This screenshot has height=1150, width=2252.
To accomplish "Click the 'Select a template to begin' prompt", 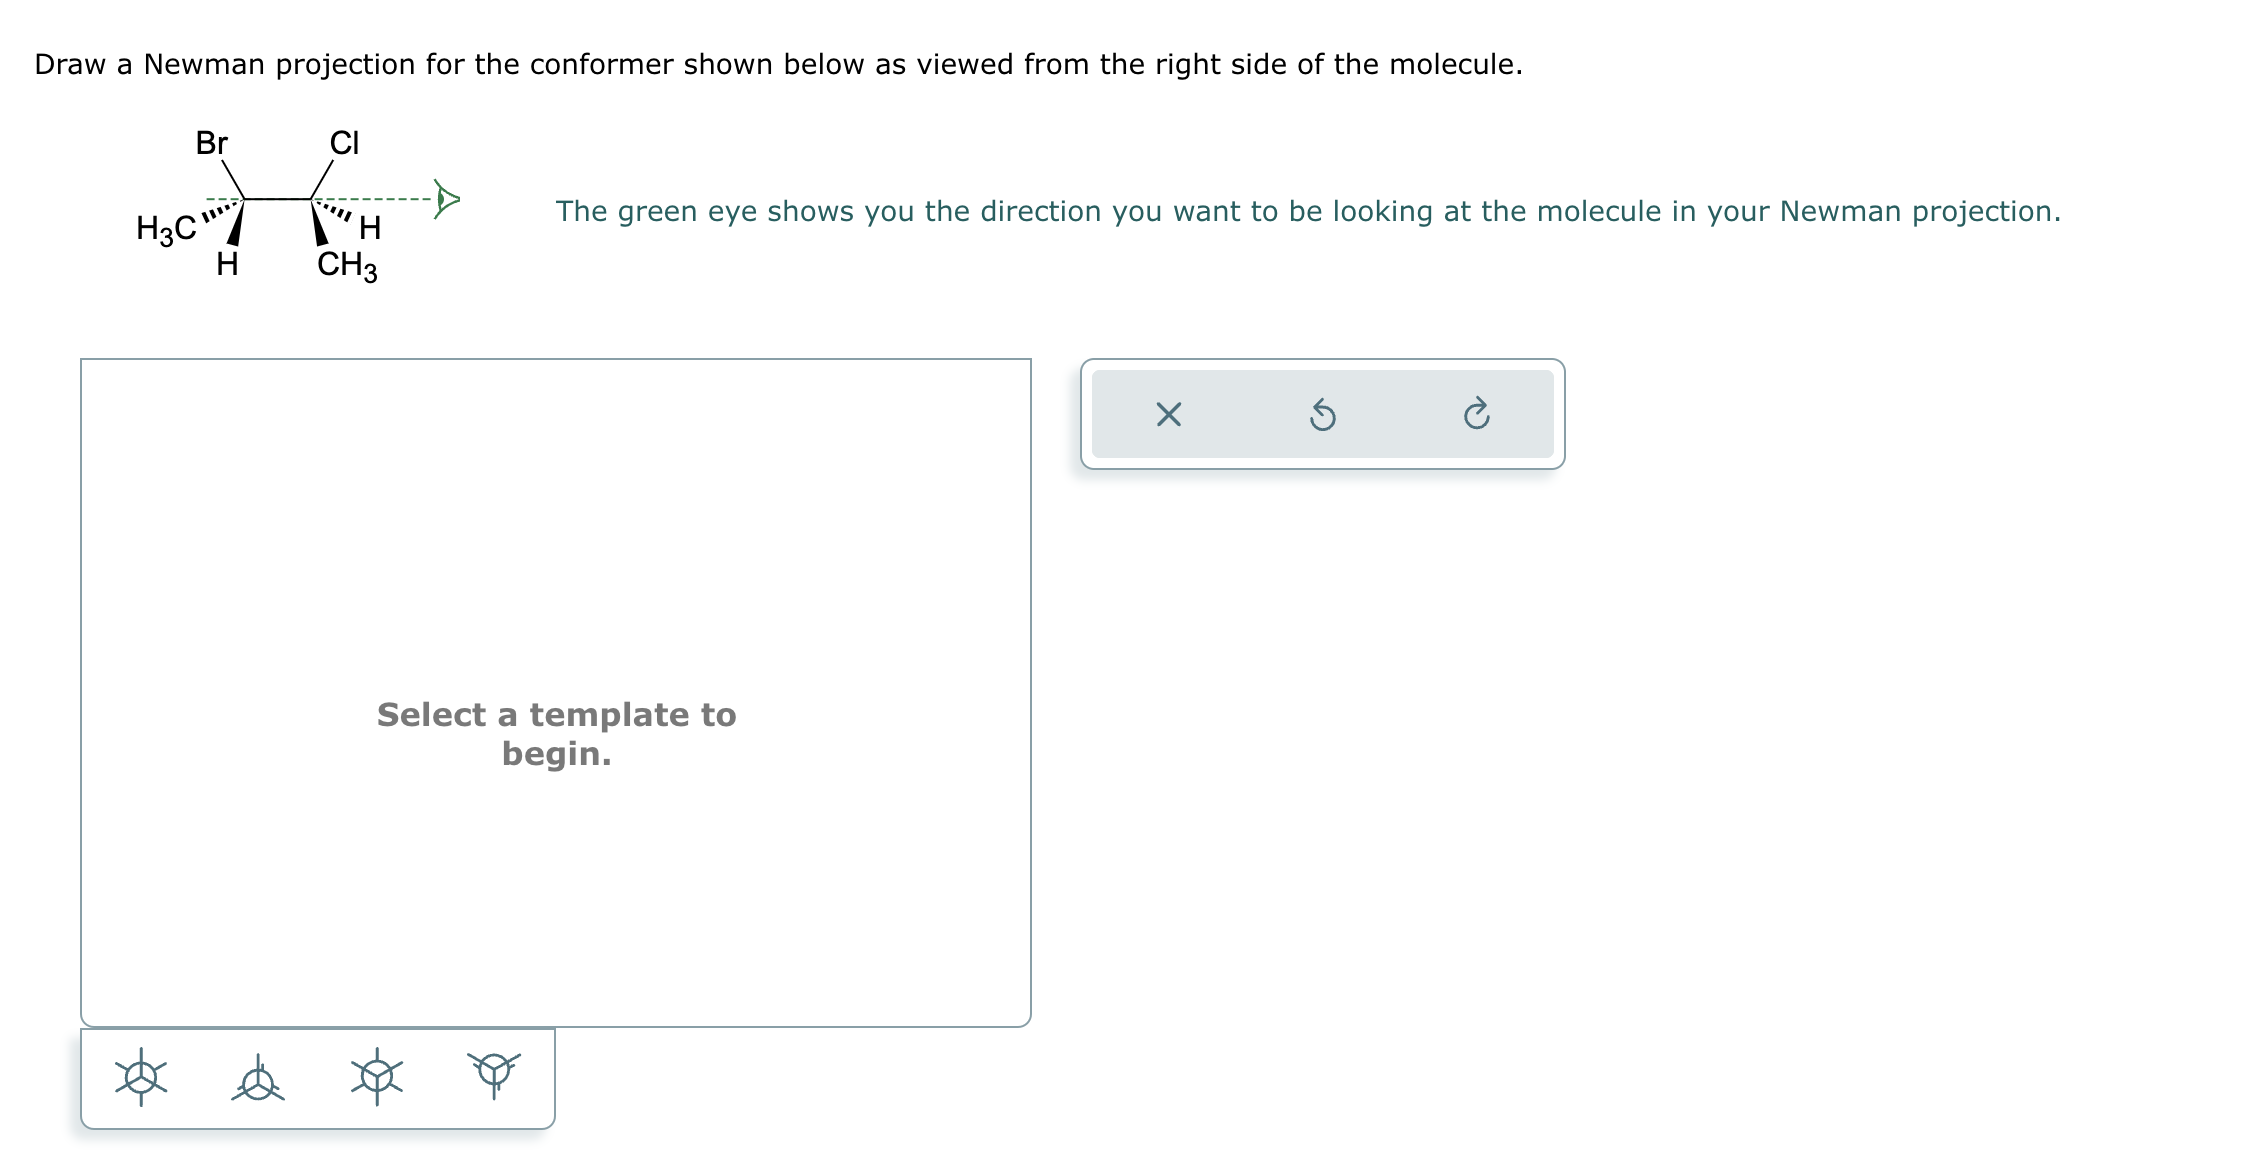I will click(556, 735).
